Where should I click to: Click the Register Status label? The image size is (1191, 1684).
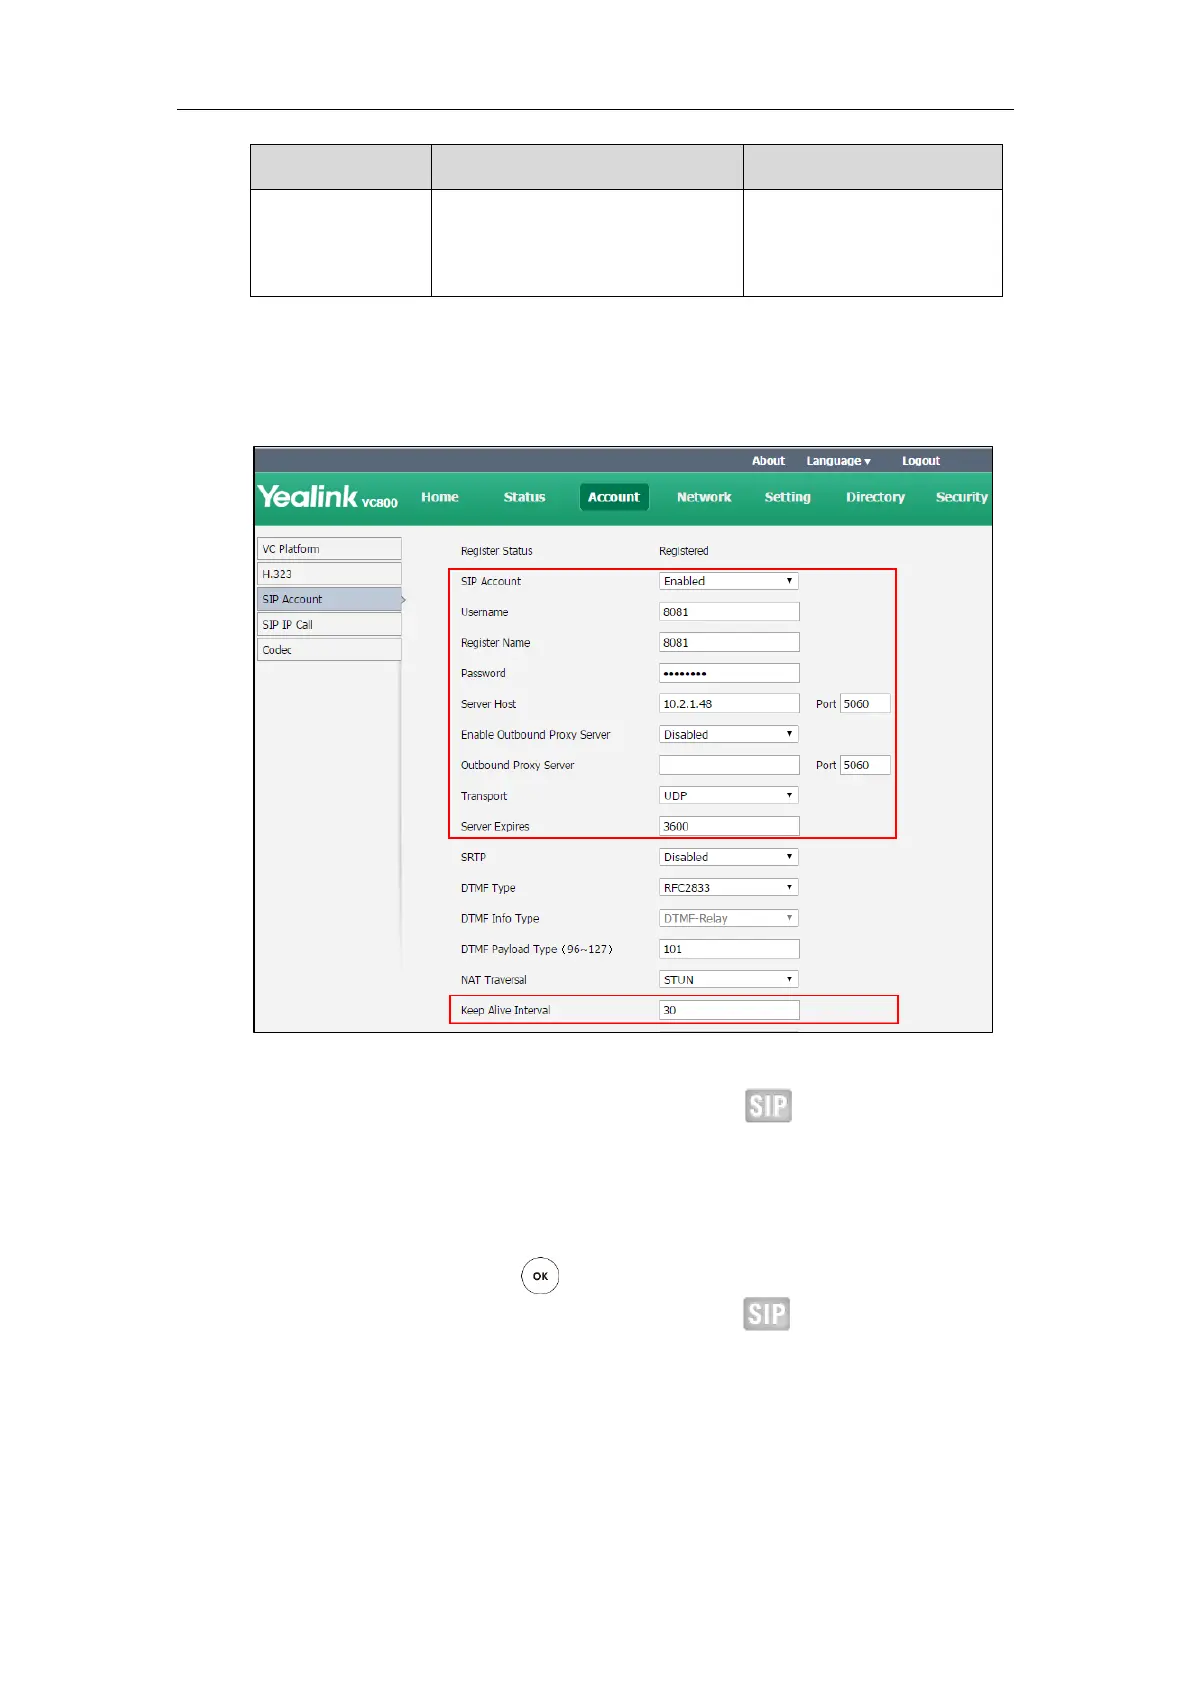pyautogui.click(x=496, y=551)
